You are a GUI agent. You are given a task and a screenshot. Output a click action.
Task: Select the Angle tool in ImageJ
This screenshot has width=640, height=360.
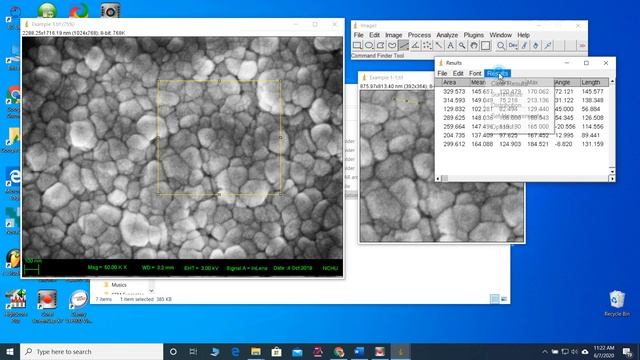415,45
